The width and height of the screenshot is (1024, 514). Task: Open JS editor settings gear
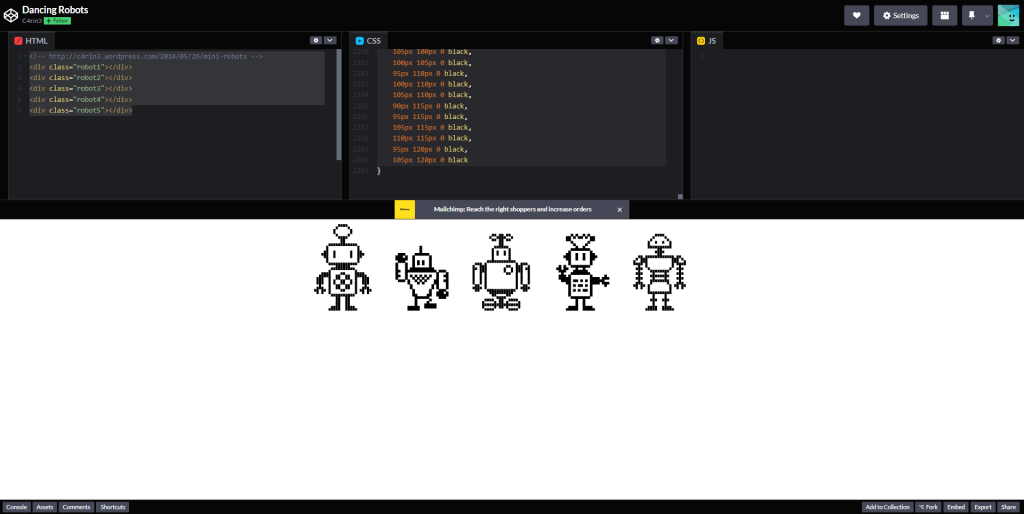click(998, 40)
